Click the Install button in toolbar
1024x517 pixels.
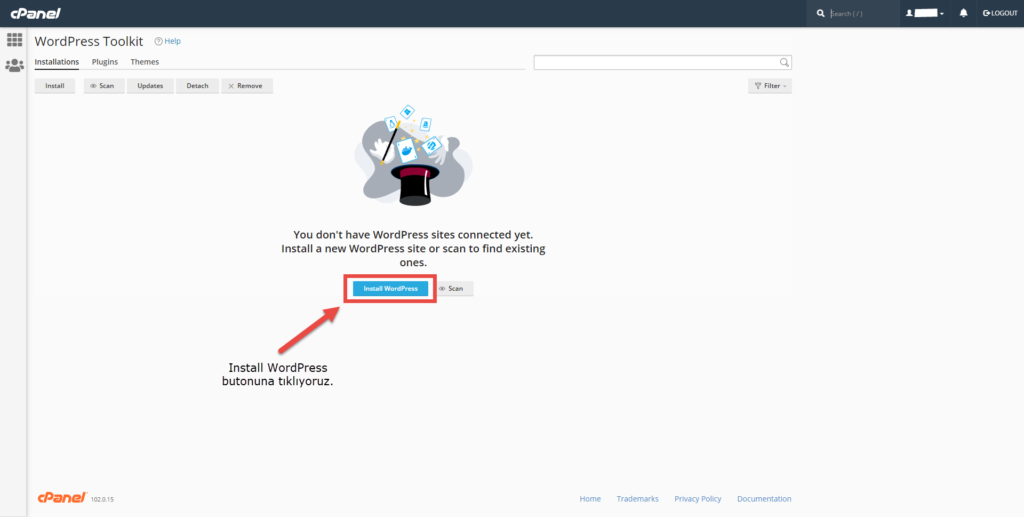pyautogui.click(x=55, y=86)
